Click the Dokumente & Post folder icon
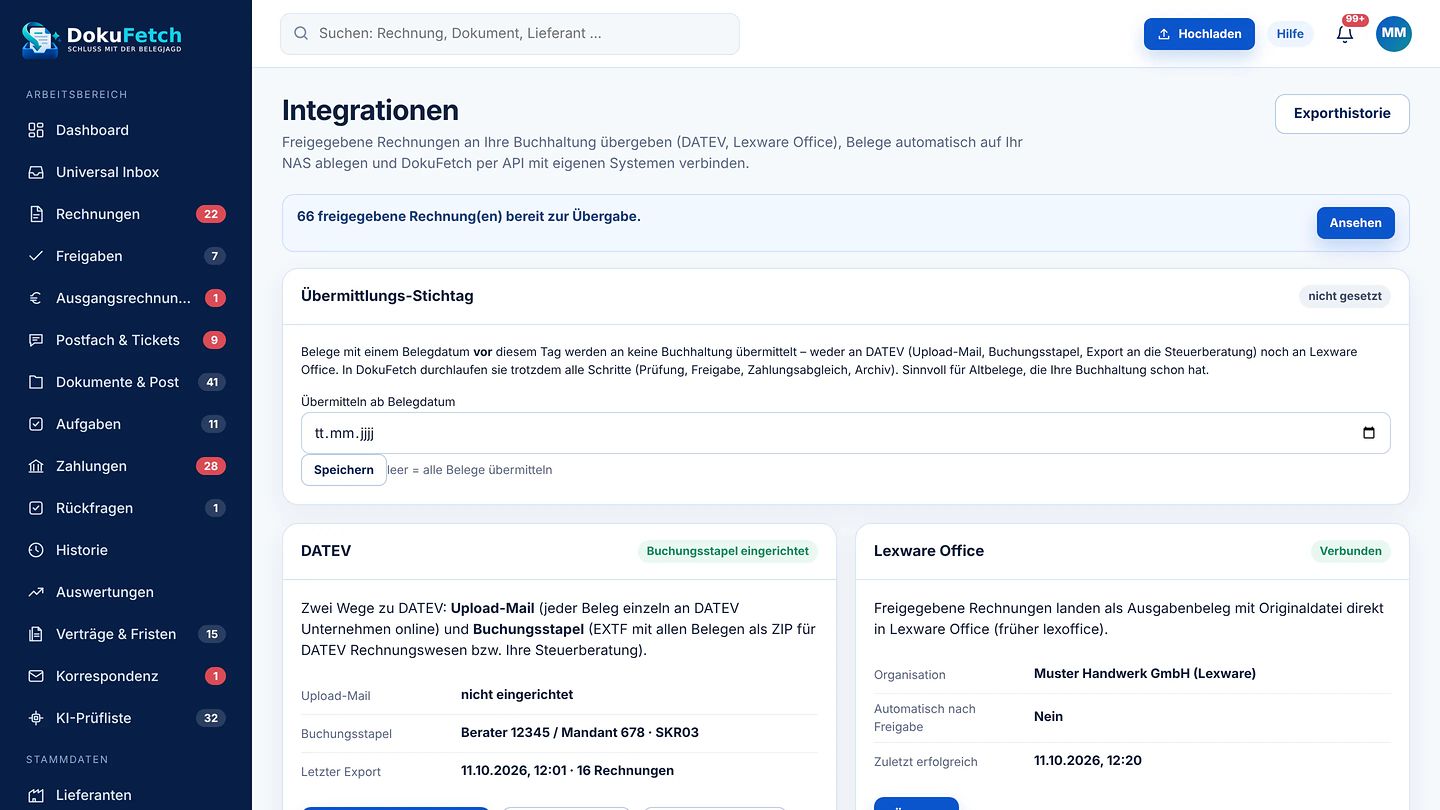Image resolution: width=1440 pixels, height=810 pixels. pyautogui.click(x=36, y=382)
